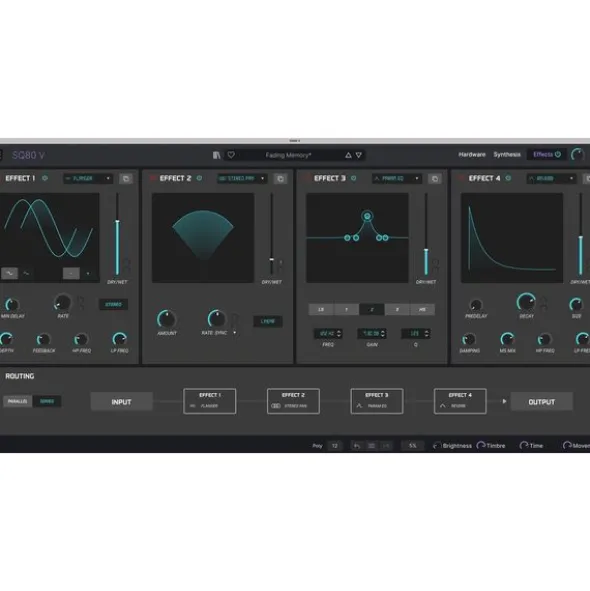590x591 pixels.
Task: Select previous preset with up triangle
Action: 348,155
